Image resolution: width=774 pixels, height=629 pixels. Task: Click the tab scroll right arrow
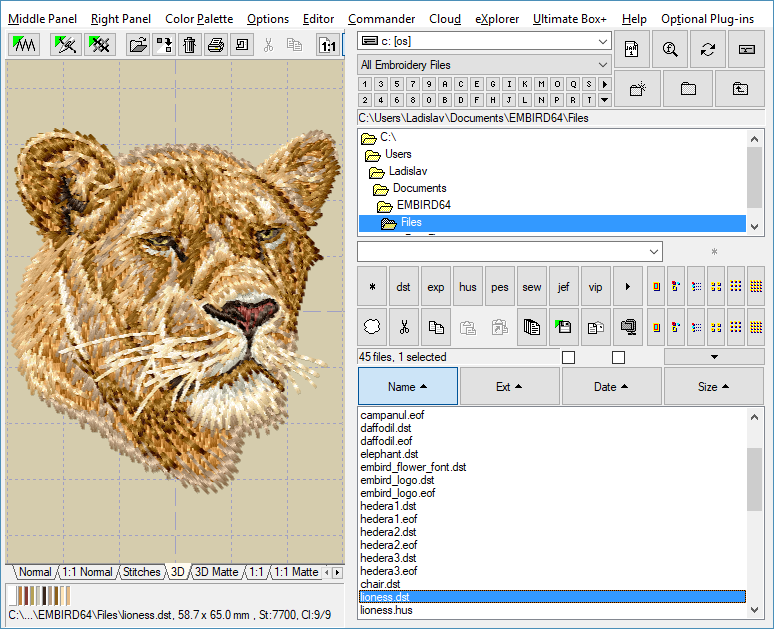point(338,573)
